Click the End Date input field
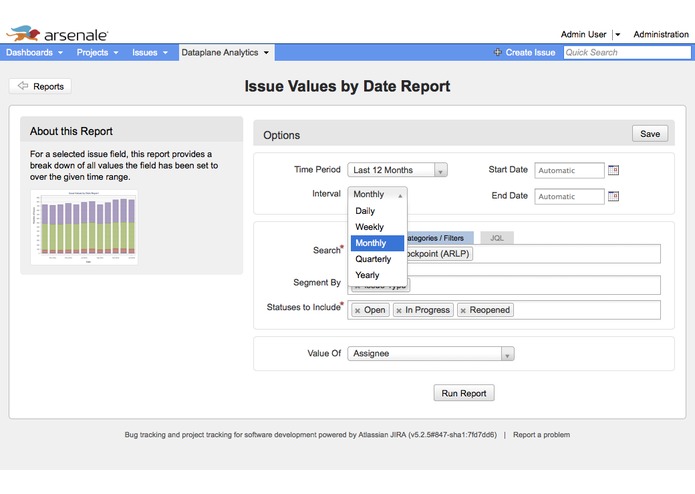 pyautogui.click(x=569, y=196)
